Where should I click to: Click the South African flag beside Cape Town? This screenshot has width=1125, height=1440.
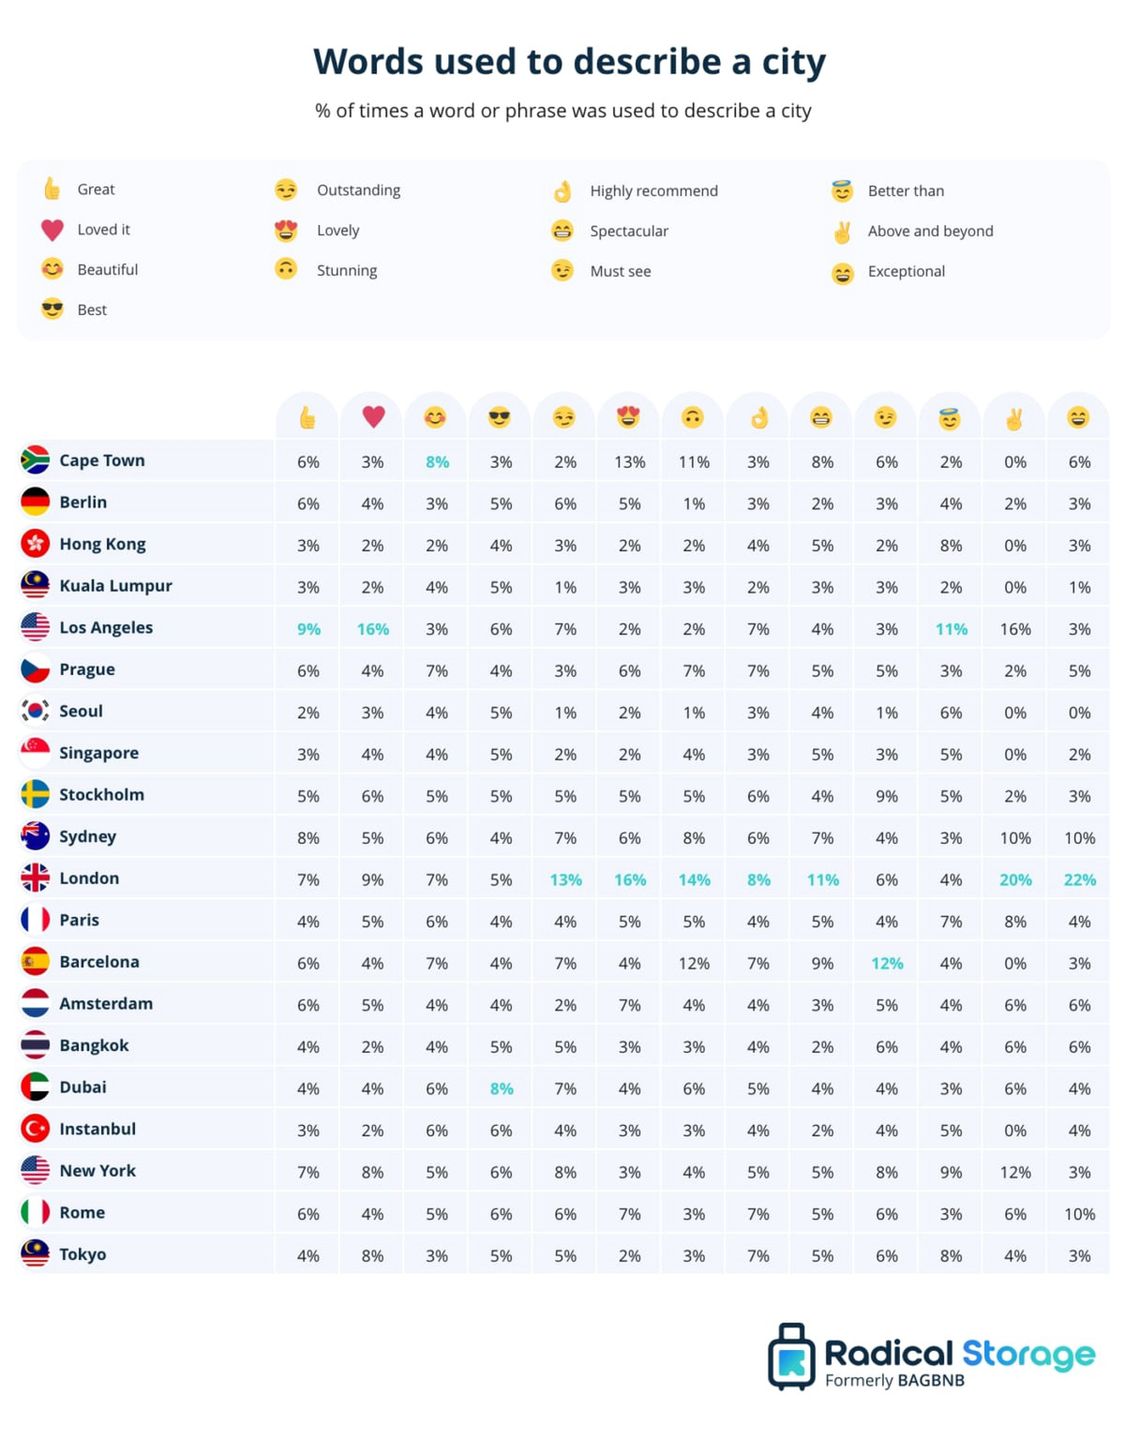pyautogui.click(x=35, y=460)
